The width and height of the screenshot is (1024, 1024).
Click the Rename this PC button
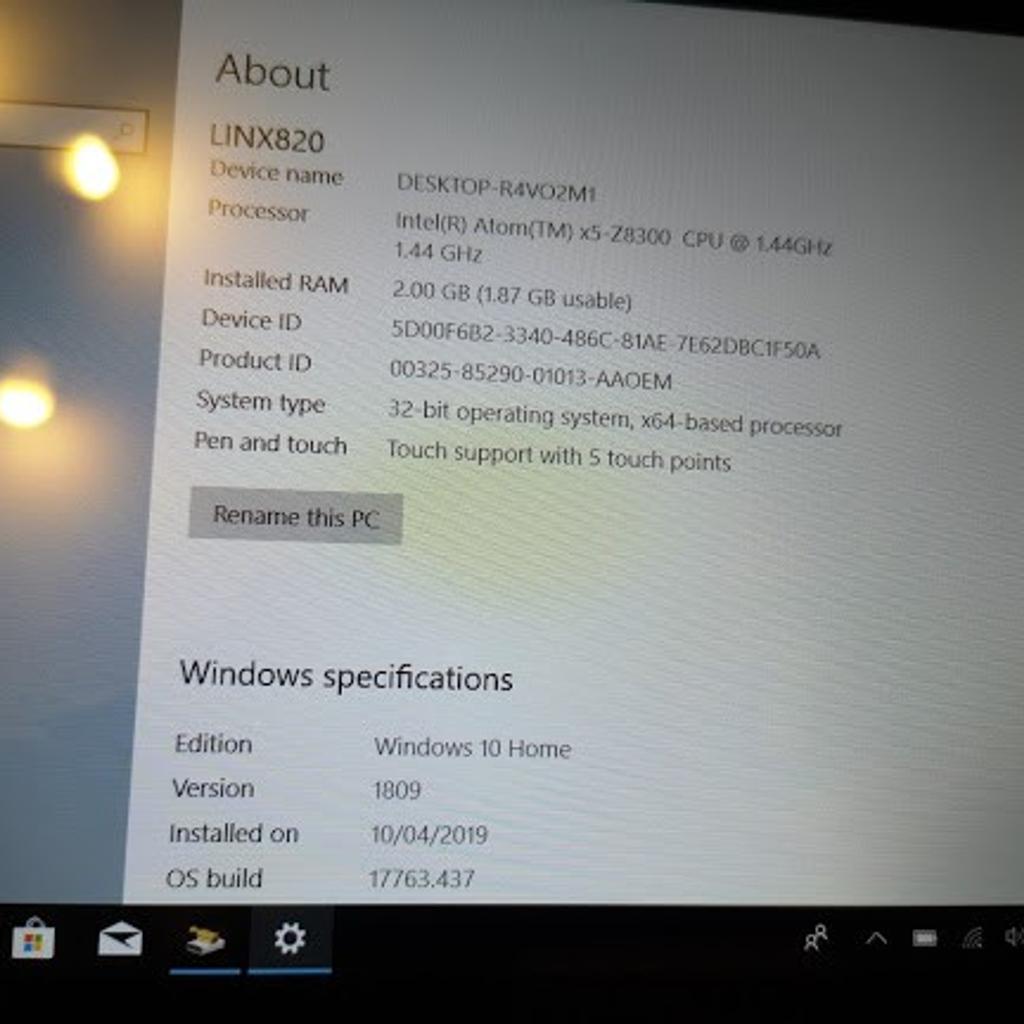coord(295,517)
